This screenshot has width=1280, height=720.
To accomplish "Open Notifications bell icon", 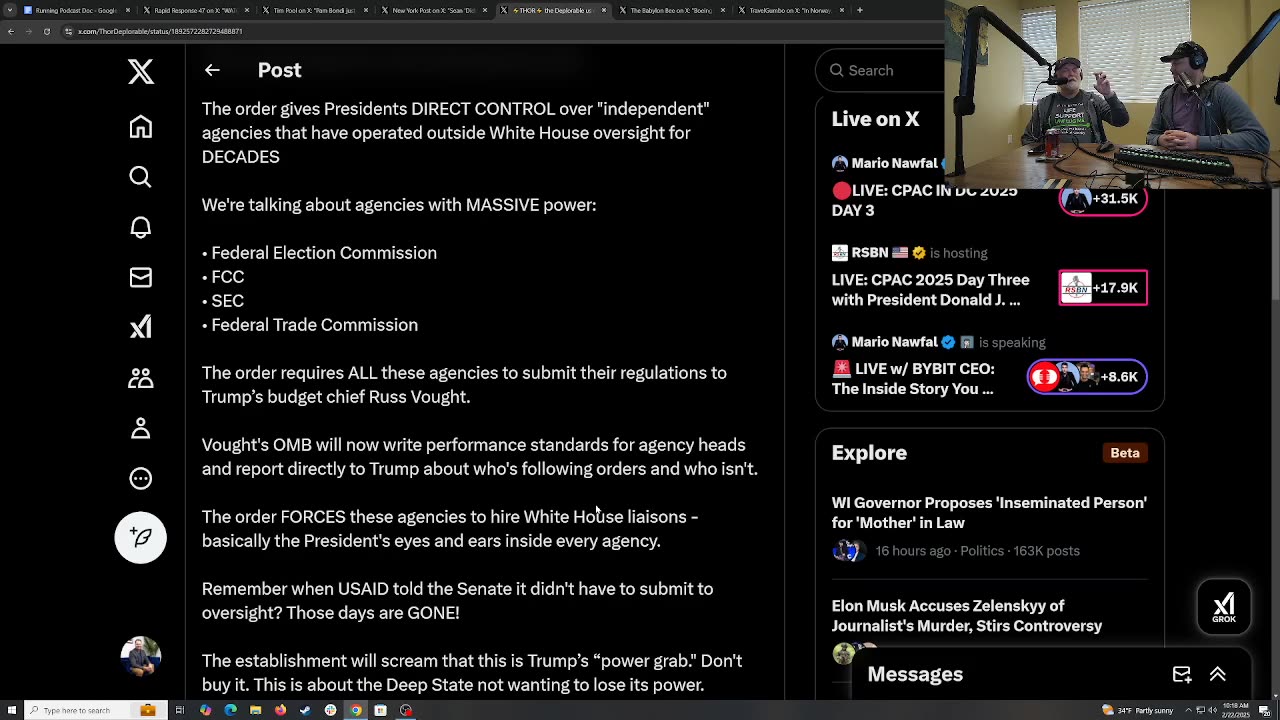I will (140, 227).
